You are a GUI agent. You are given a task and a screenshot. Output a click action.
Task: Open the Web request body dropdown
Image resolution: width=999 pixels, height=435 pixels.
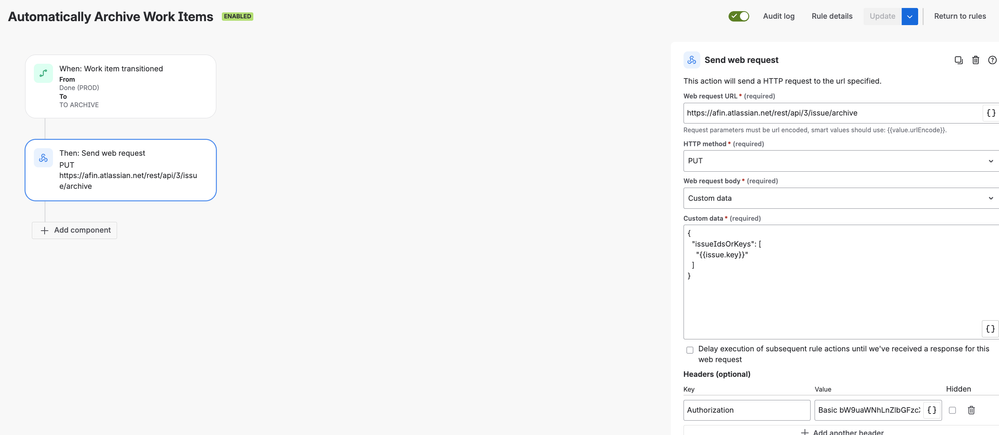pyautogui.click(x=841, y=198)
